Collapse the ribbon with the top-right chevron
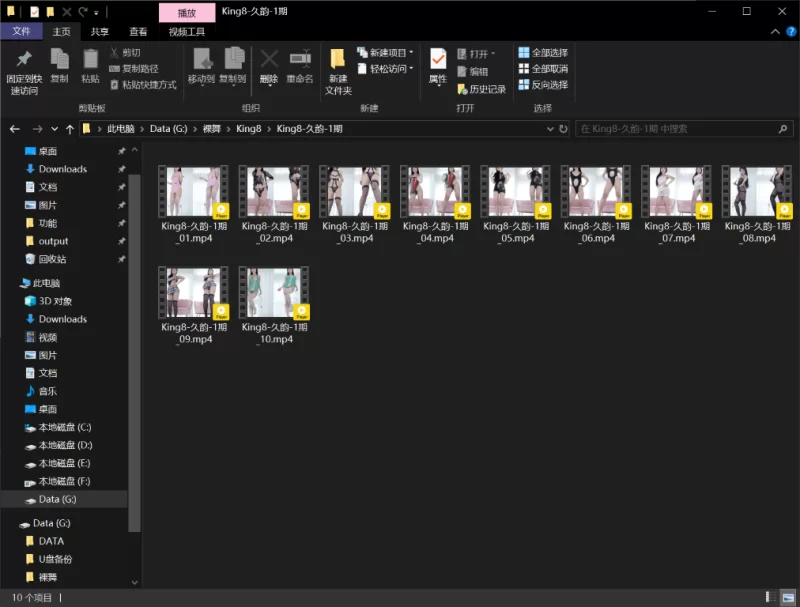Viewport: 800px width, 607px height. [772, 32]
